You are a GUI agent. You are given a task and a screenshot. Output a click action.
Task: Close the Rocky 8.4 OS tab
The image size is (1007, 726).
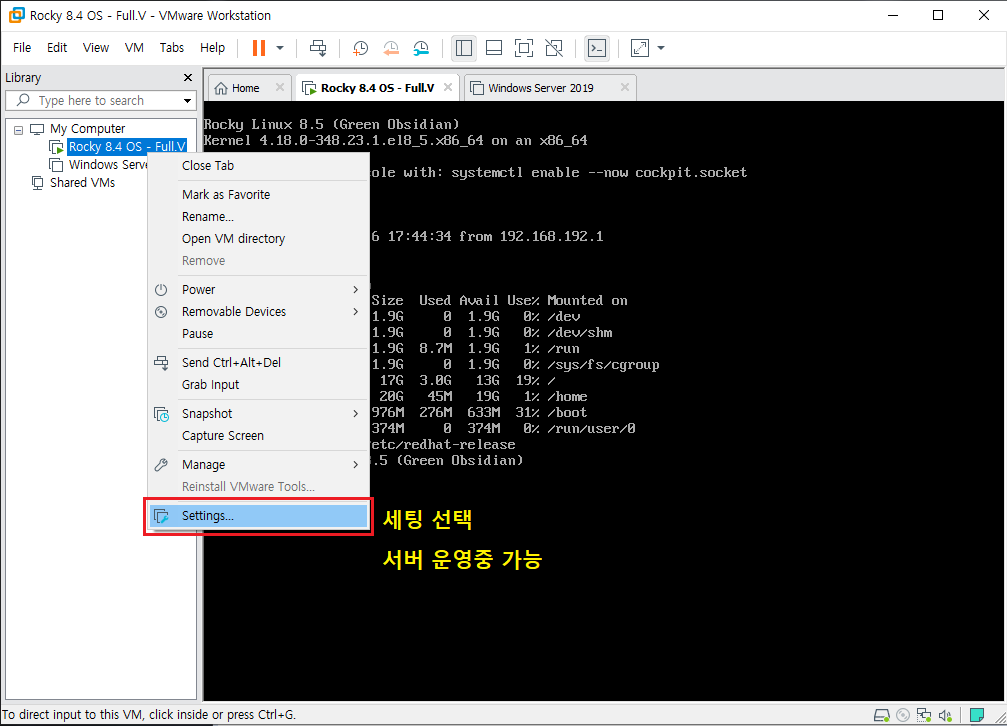(x=448, y=87)
